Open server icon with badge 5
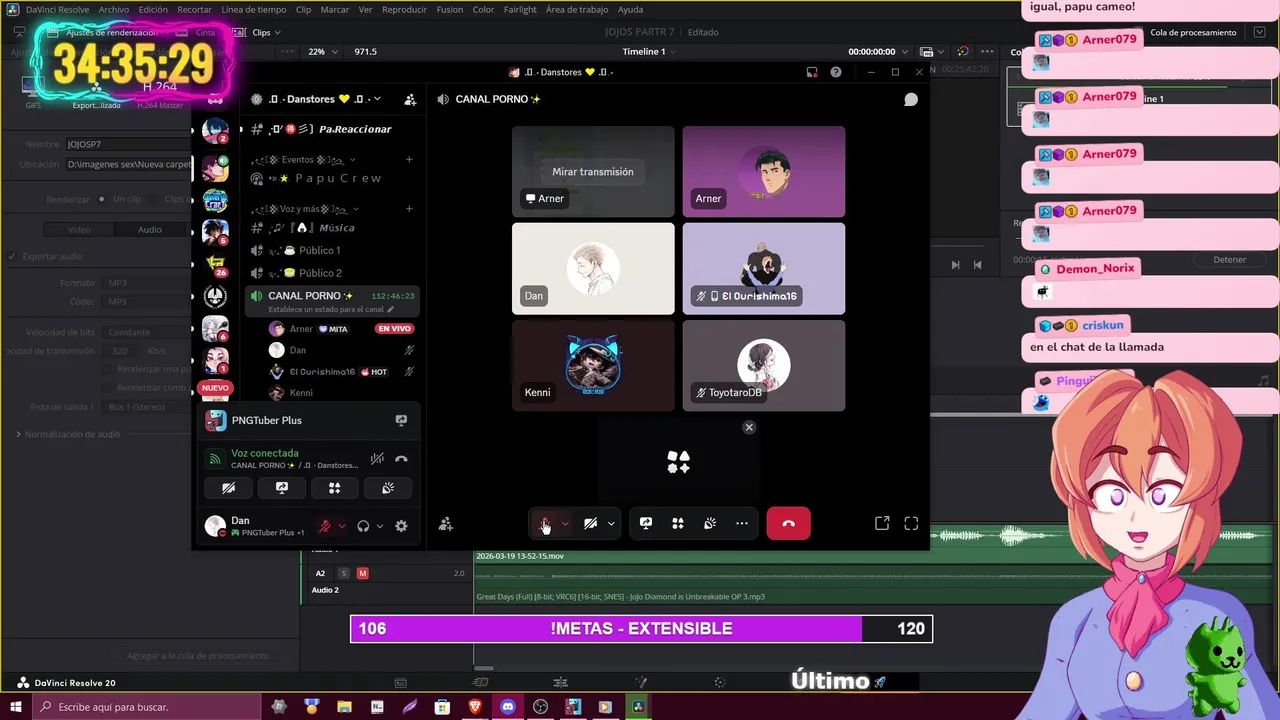 pos(215,232)
